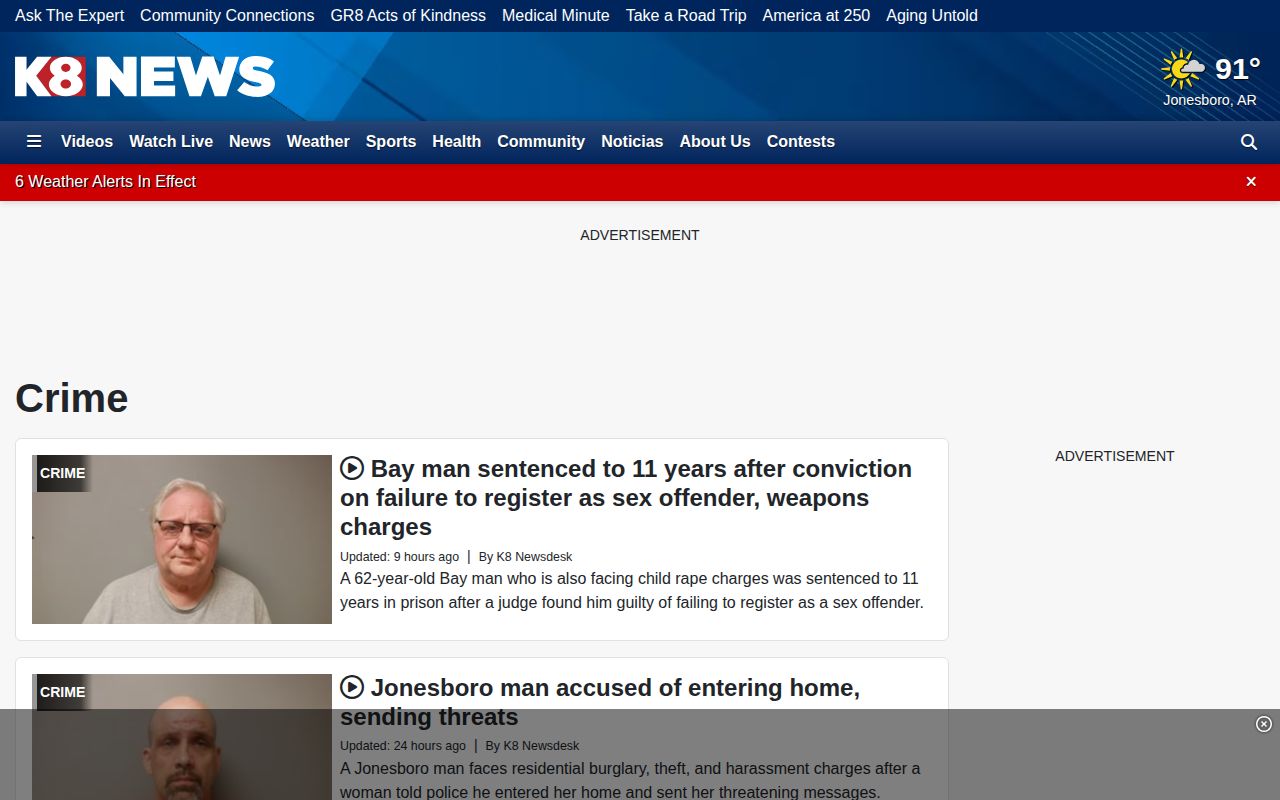Visit Medical Minute section
The height and width of the screenshot is (800, 1280).
point(556,15)
